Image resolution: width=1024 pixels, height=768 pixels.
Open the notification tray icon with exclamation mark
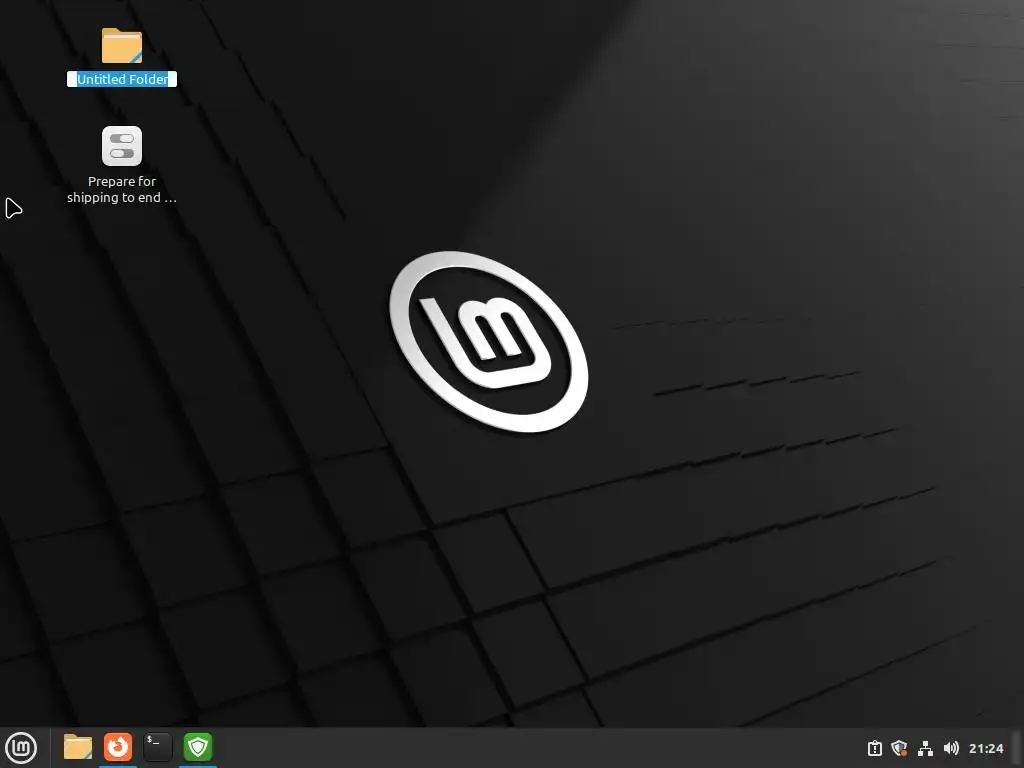coord(874,748)
